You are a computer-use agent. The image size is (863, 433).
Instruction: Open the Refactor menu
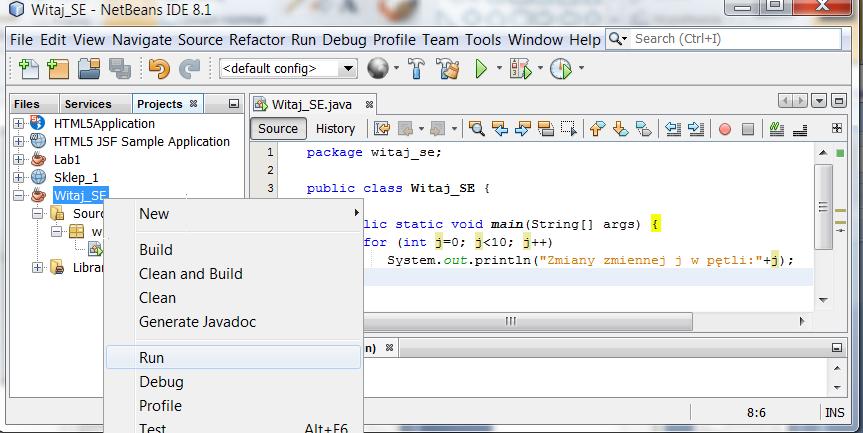pos(257,40)
